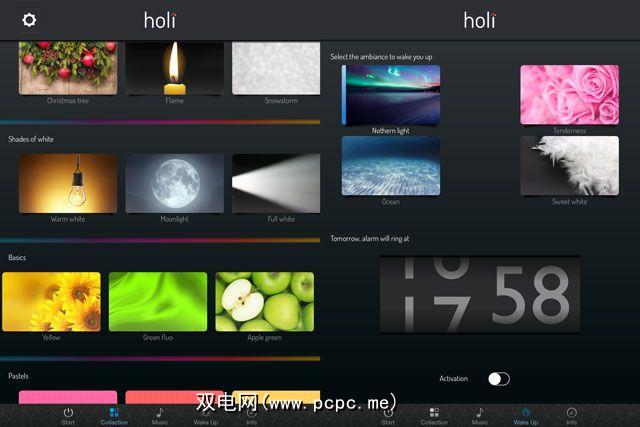This screenshot has width=640, height=427.
Task: Tap the coral pastel swatch
Action: pos(175,397)
